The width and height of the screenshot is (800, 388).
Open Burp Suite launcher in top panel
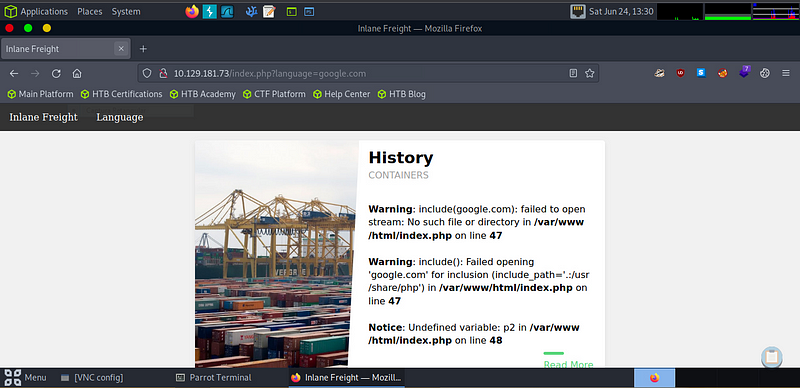[210, 11]
